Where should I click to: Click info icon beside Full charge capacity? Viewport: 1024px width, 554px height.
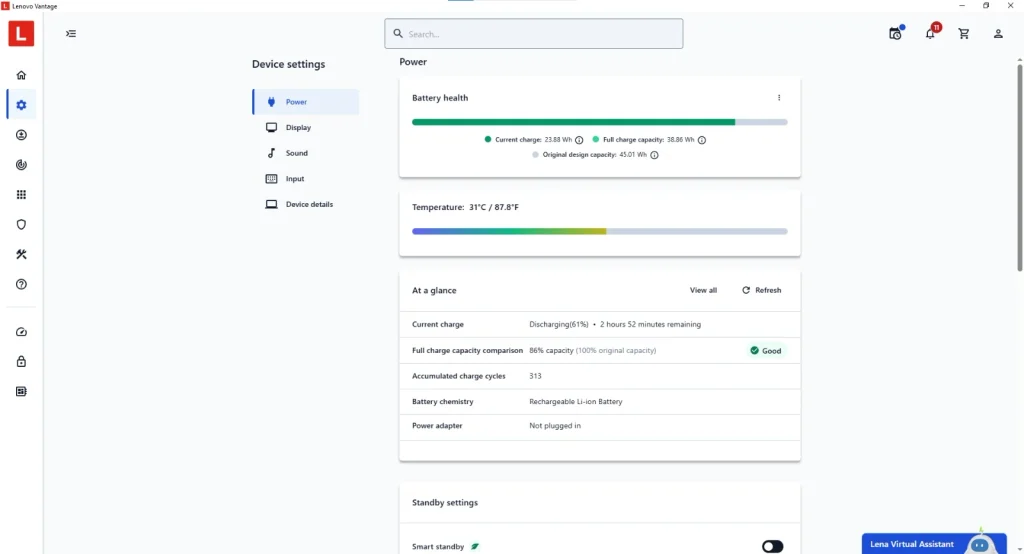click(701, 140)
